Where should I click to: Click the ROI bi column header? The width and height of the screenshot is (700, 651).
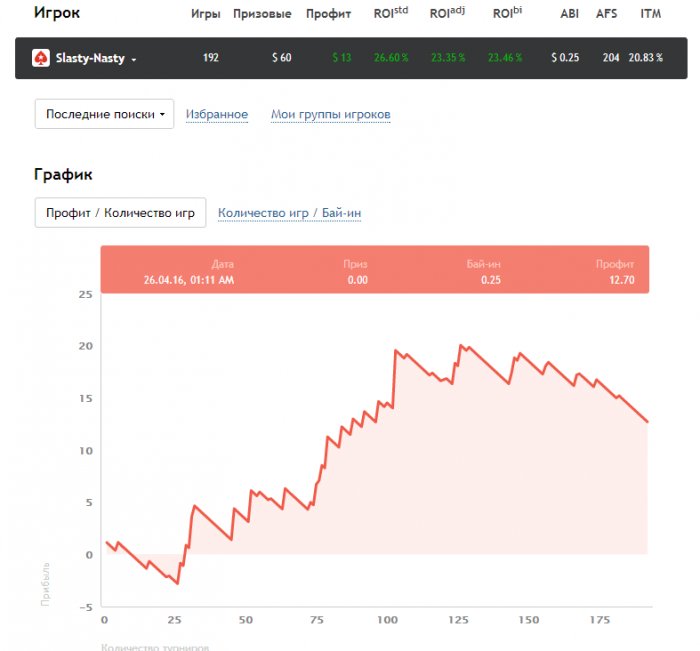507,15
